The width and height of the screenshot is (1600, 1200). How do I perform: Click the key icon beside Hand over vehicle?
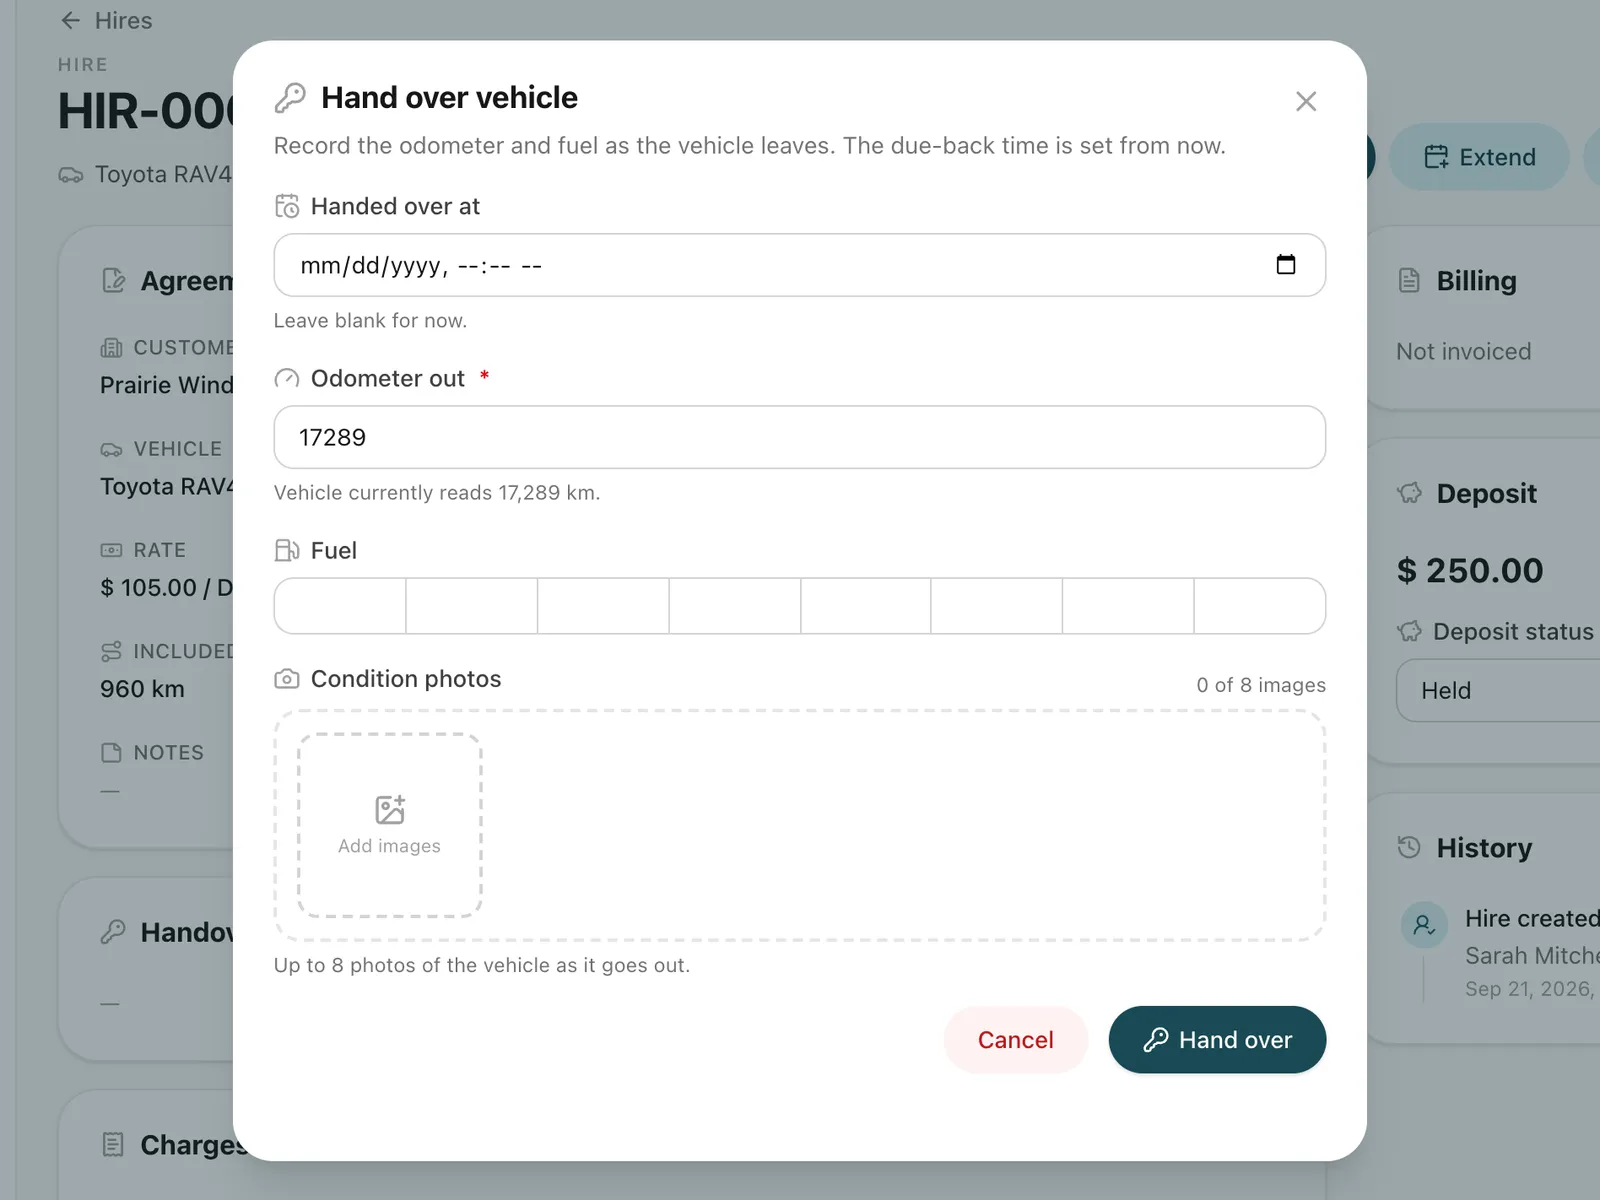tap(290, 98)
